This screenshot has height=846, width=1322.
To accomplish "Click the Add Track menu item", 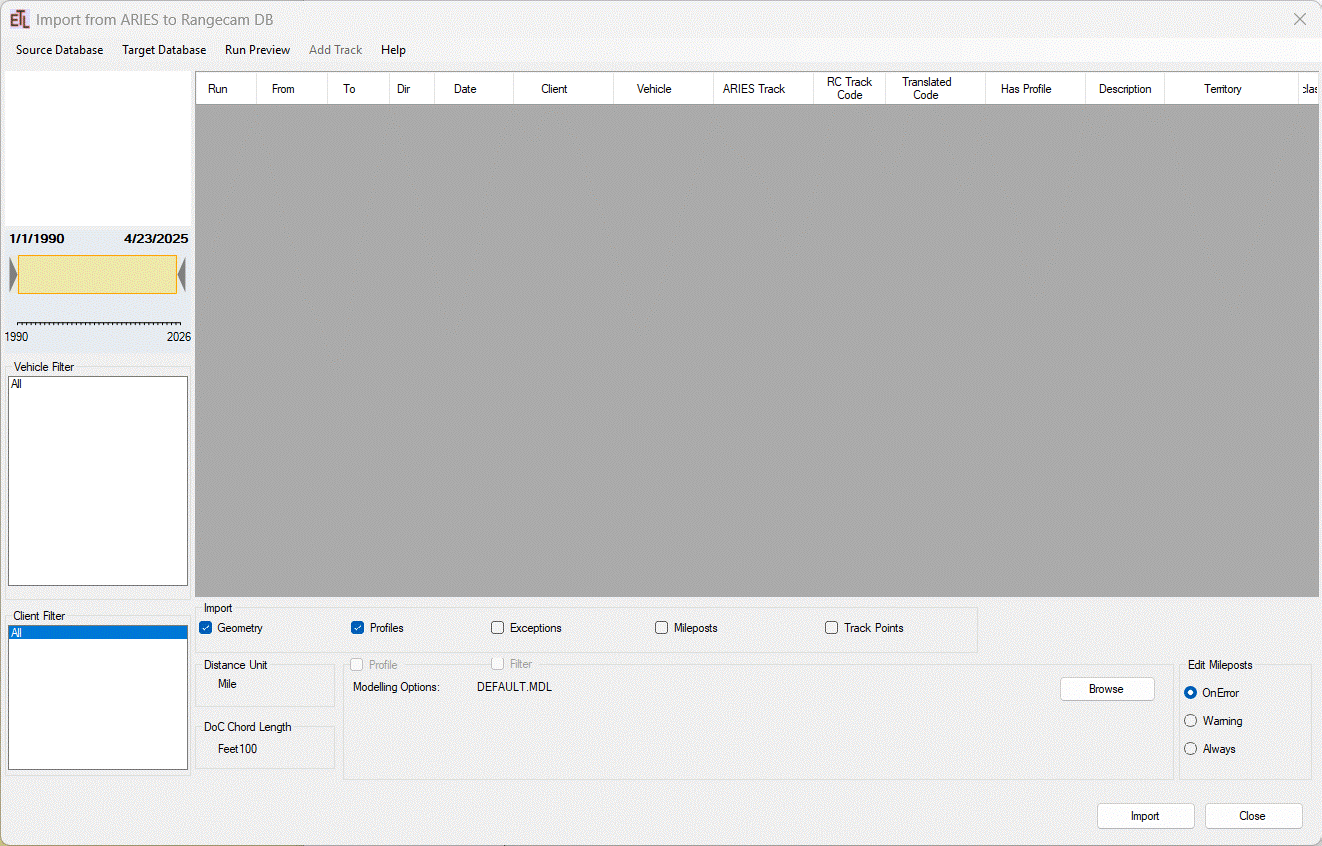I will pos(336,50).
